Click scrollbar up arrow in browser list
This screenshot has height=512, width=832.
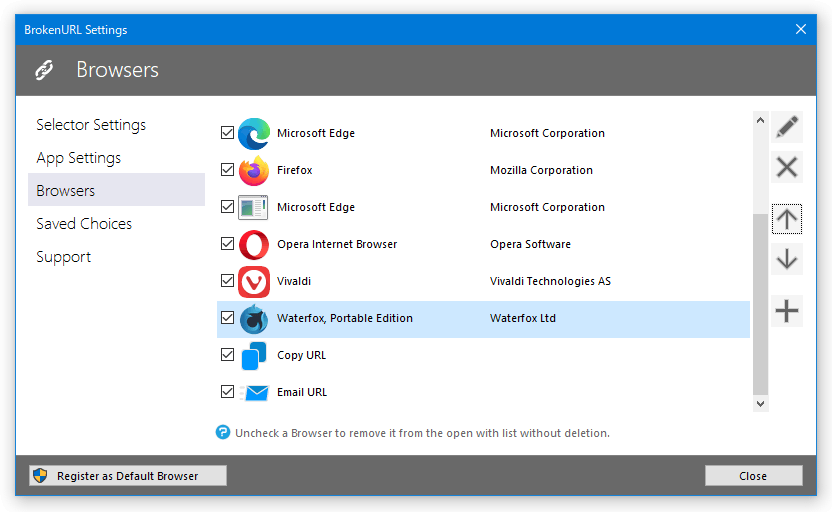click(760, 120)
